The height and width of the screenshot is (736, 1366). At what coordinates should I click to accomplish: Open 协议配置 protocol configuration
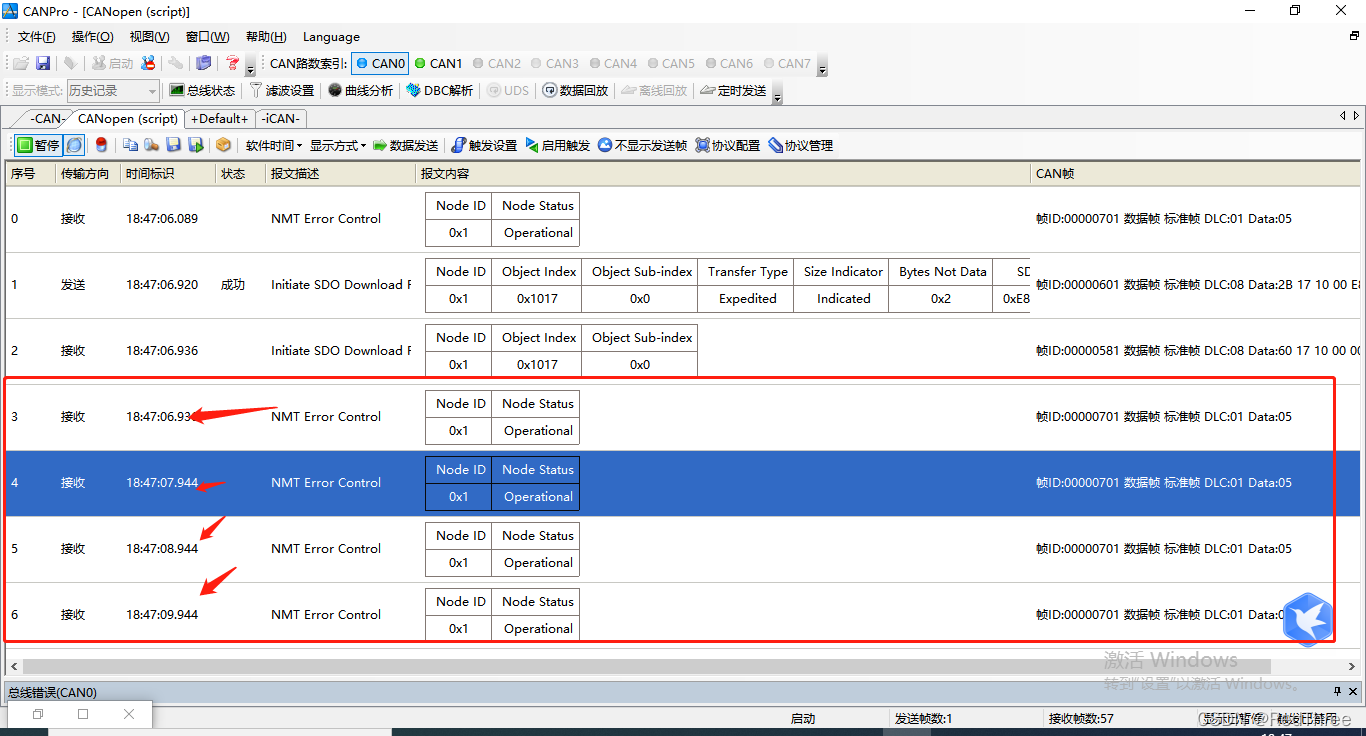point(728,145)
